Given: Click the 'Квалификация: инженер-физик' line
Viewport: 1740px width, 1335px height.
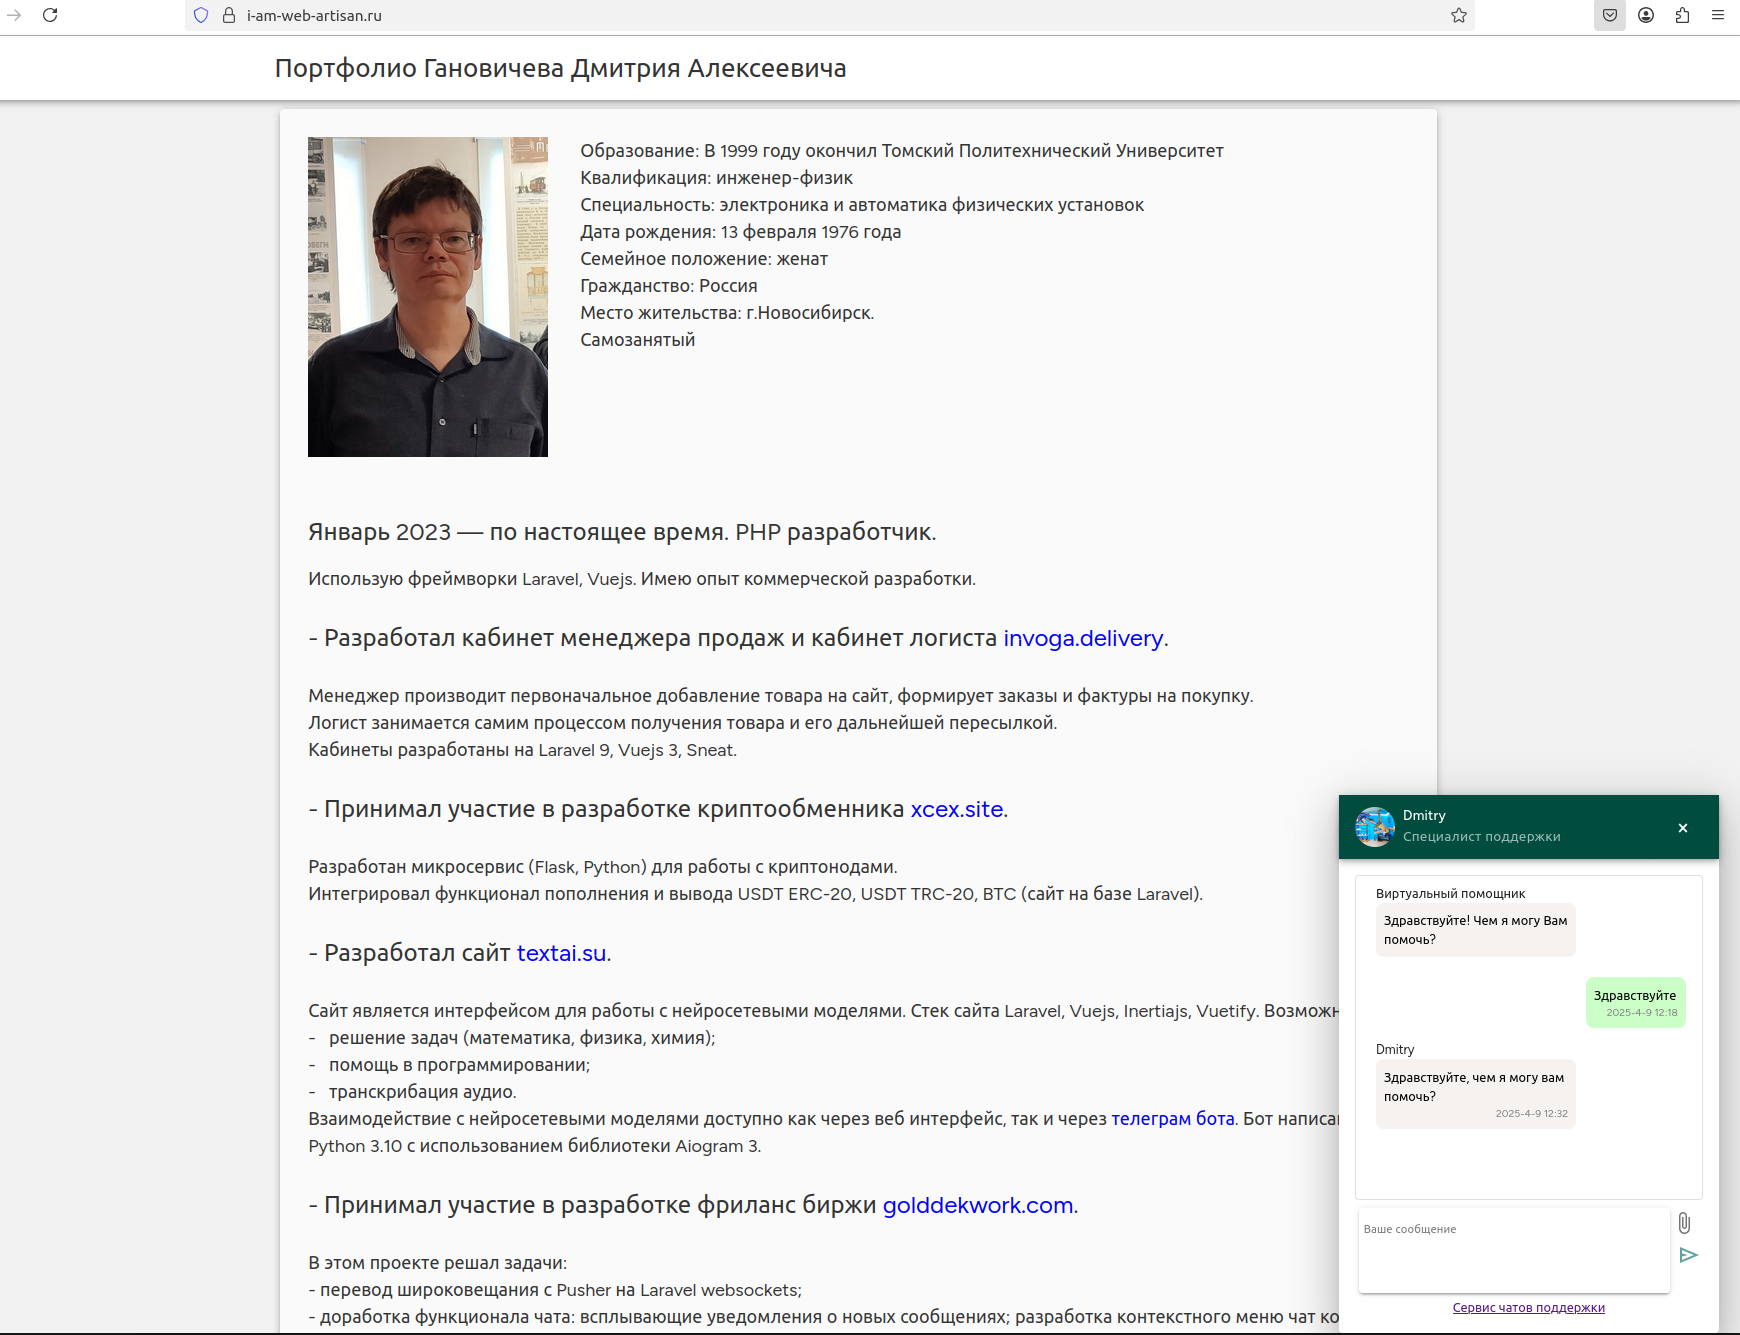Looking at the screenshot, I should pos(716,178).
